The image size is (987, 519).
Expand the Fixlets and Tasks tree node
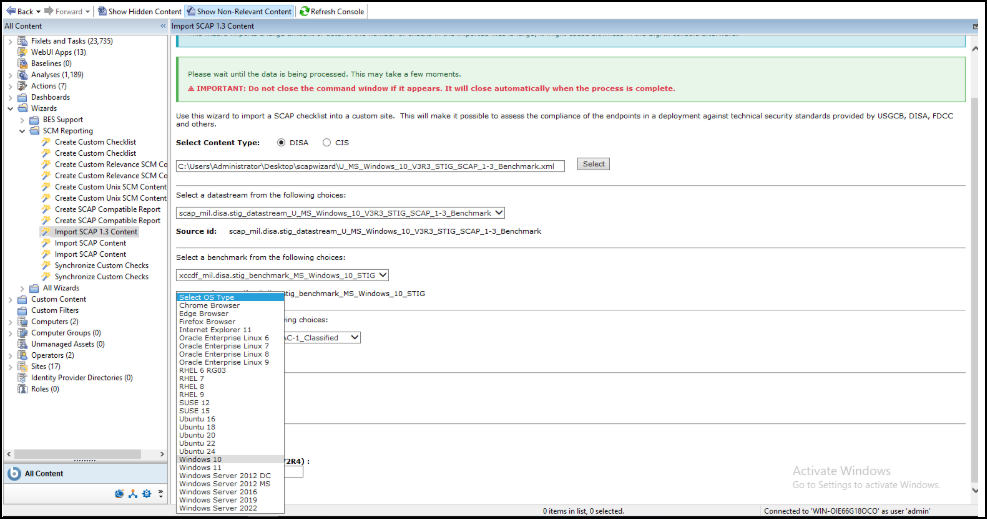tap(10, 42)
